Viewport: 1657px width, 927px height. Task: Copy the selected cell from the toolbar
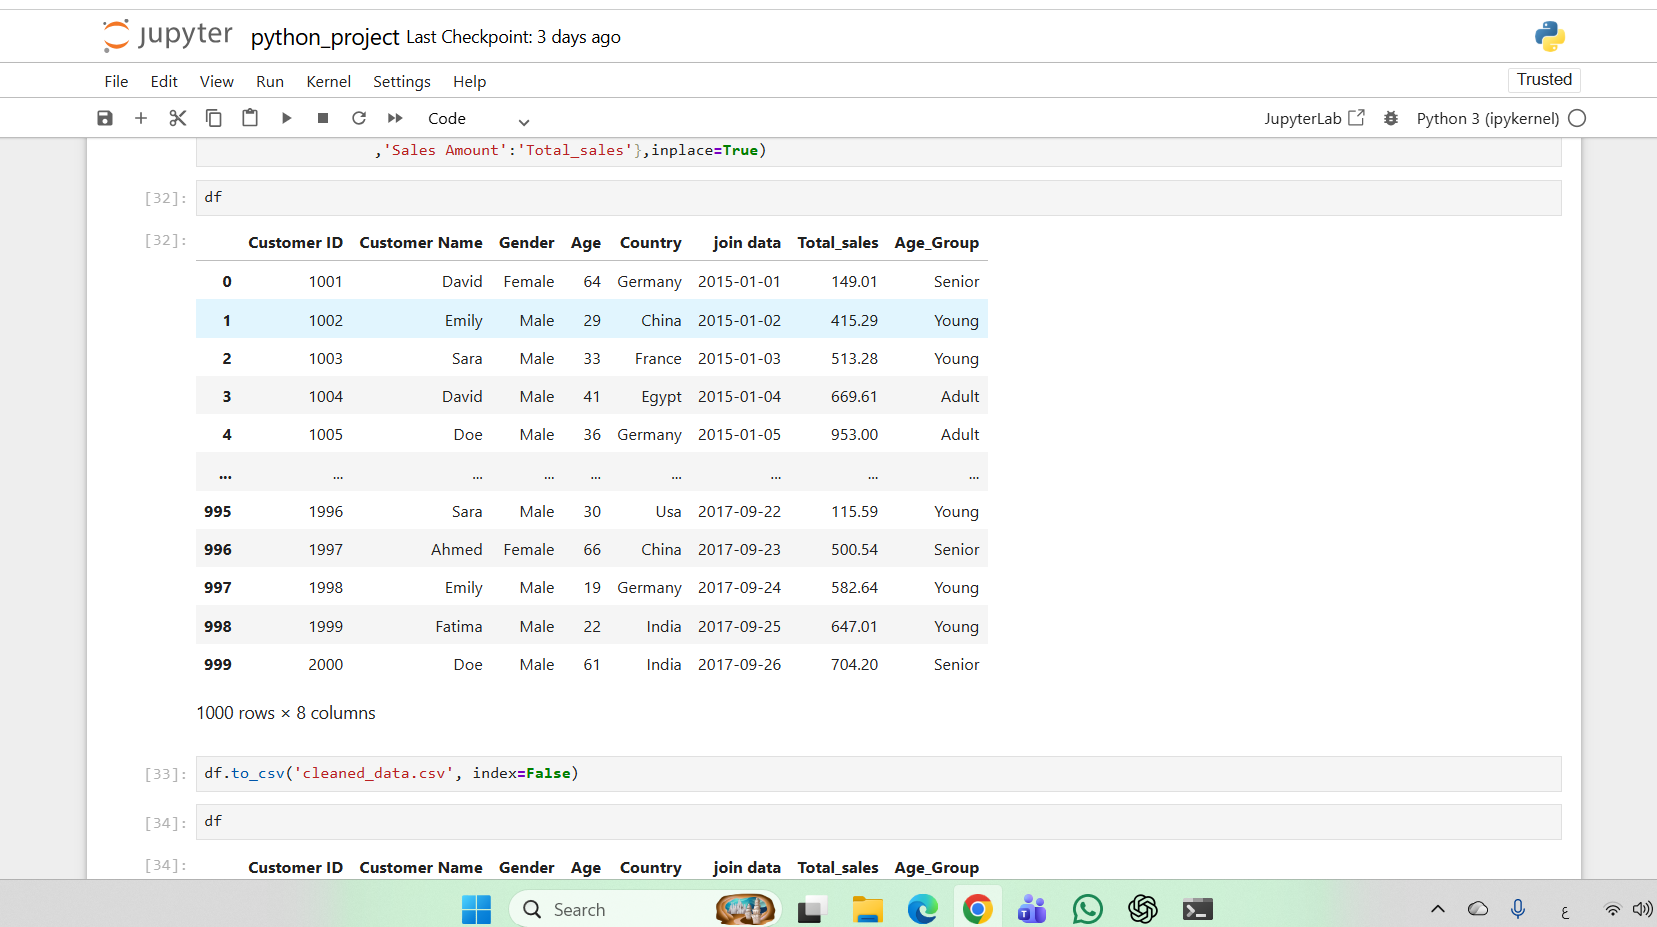tap(214, 118)
